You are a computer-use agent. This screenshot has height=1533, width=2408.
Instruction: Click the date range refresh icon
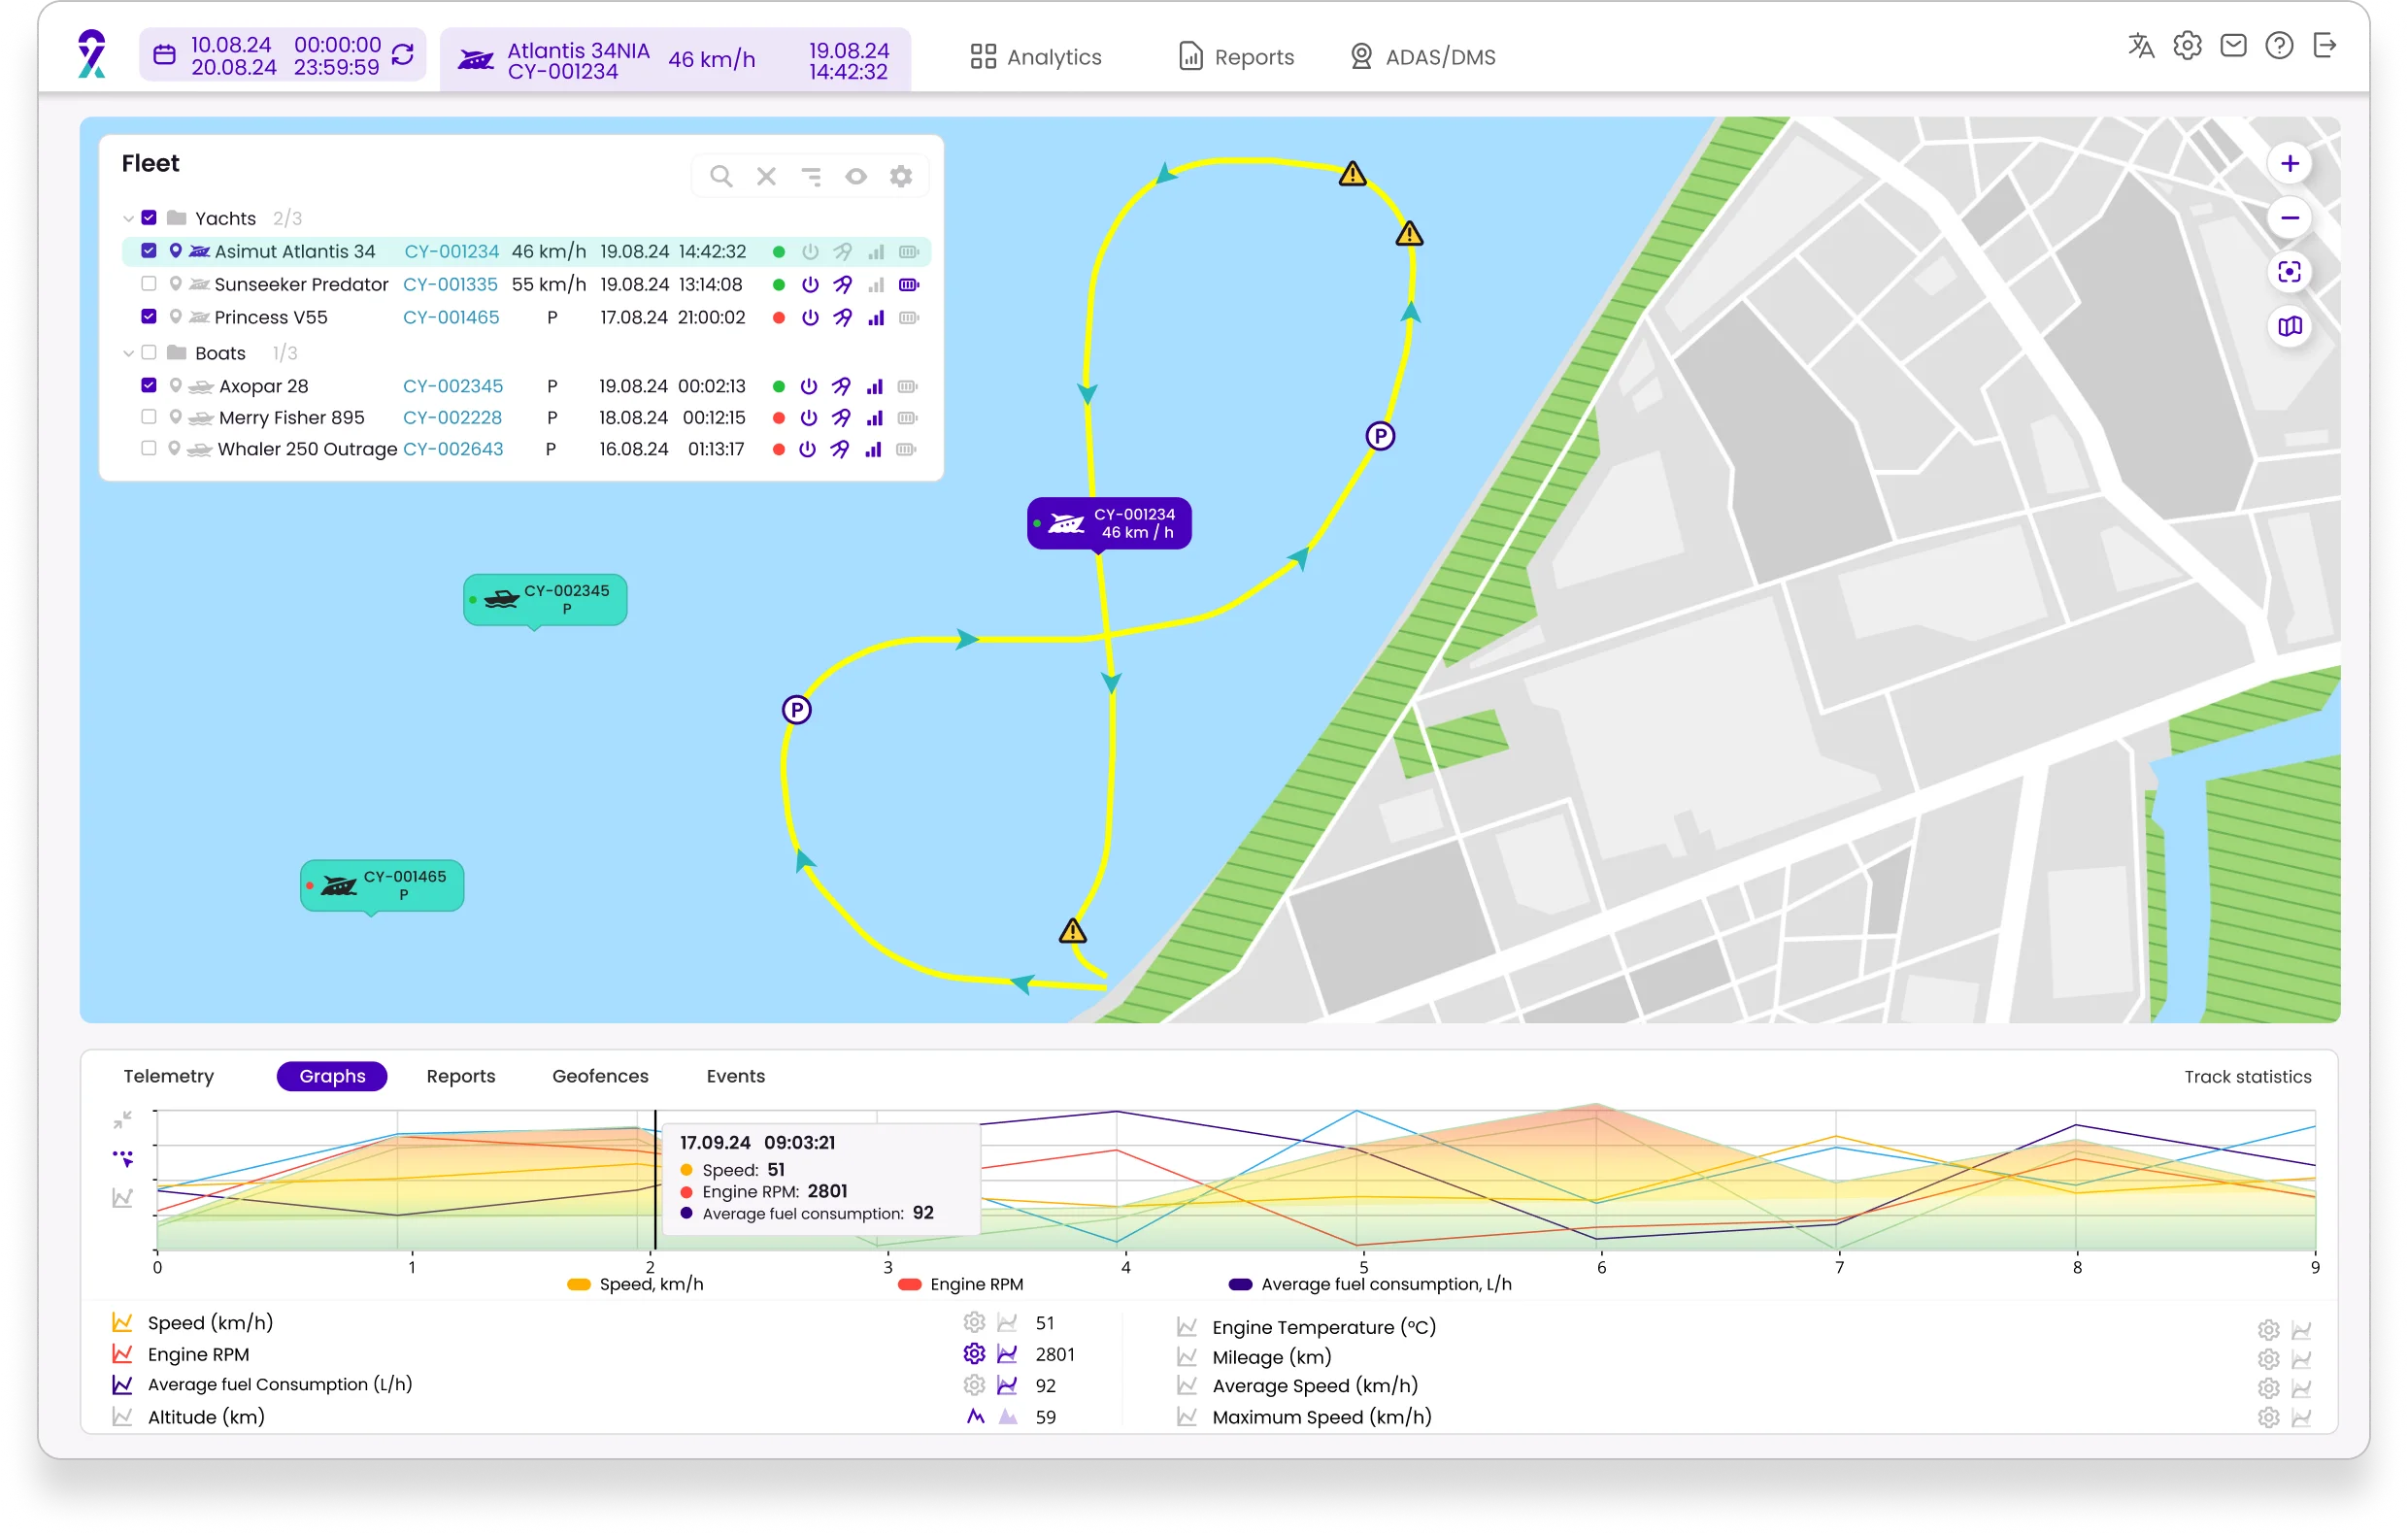pos(403,54)
